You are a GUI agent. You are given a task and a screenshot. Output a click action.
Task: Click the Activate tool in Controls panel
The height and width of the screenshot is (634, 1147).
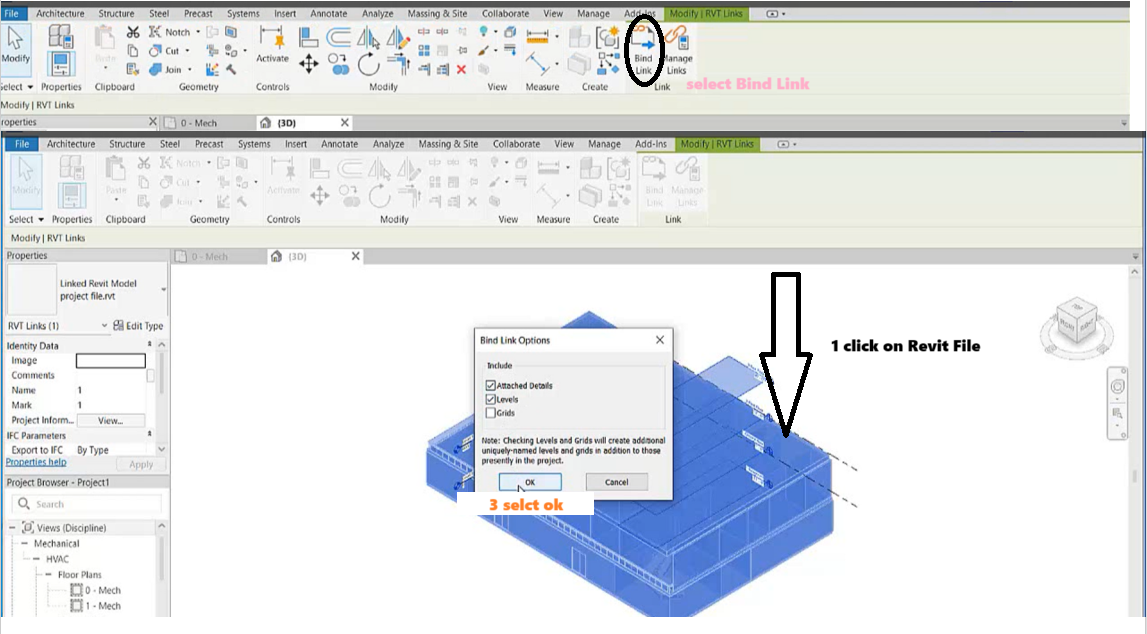click(270, 45)
